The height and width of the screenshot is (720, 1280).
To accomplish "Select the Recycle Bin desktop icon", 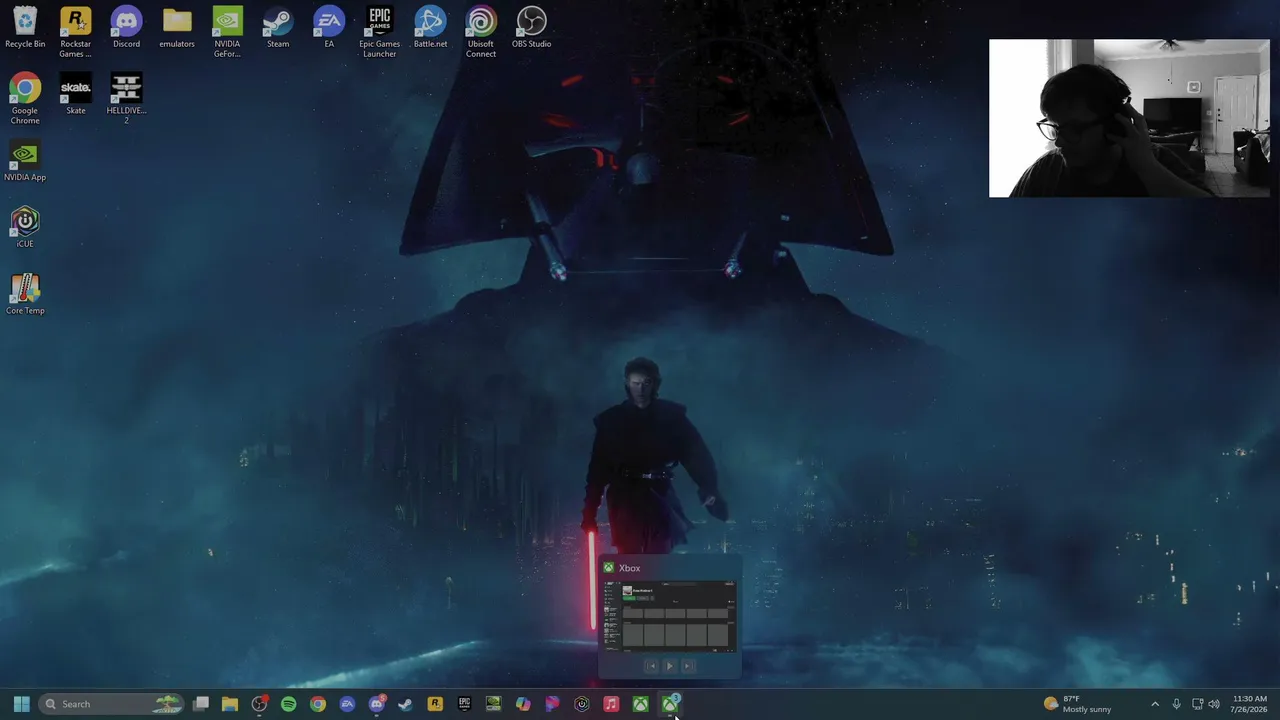I will [x=25, y=28].
